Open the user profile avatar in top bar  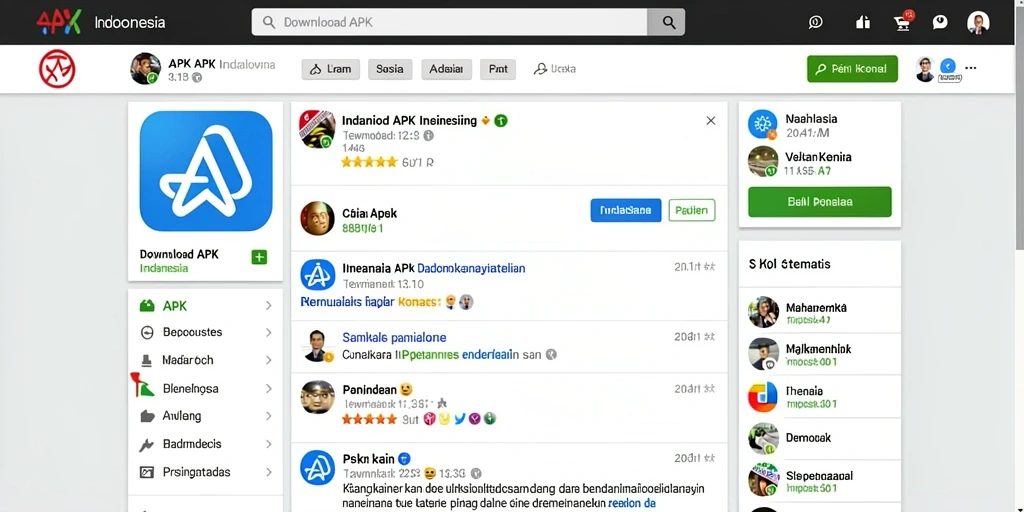click(x=978, y=22)
